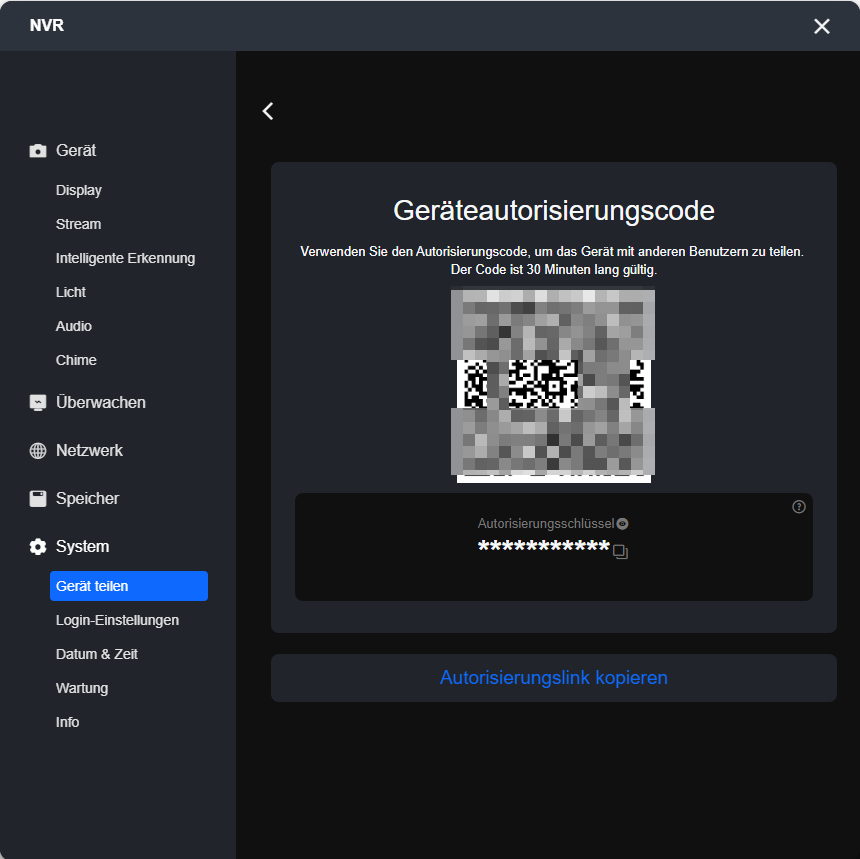The height and width of the screenshot is (859, 860).
Task: Reveal the Autorisierungsschlüssel with eye icon
Action: point(622,524)
